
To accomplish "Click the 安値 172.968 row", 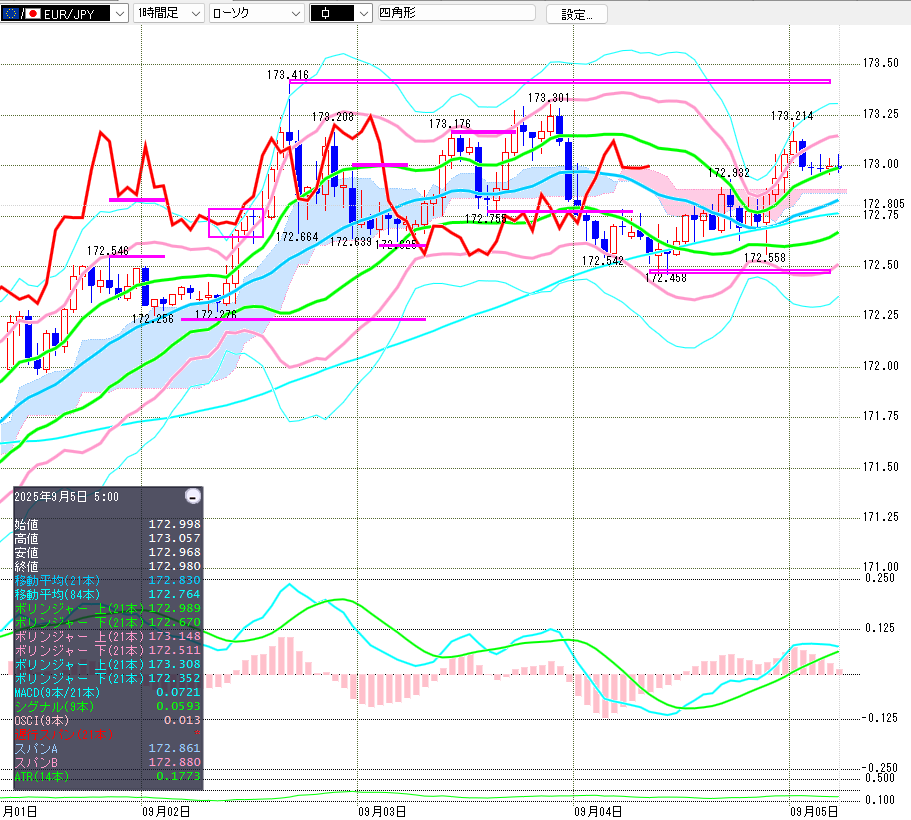I will [x=107, y=552].
